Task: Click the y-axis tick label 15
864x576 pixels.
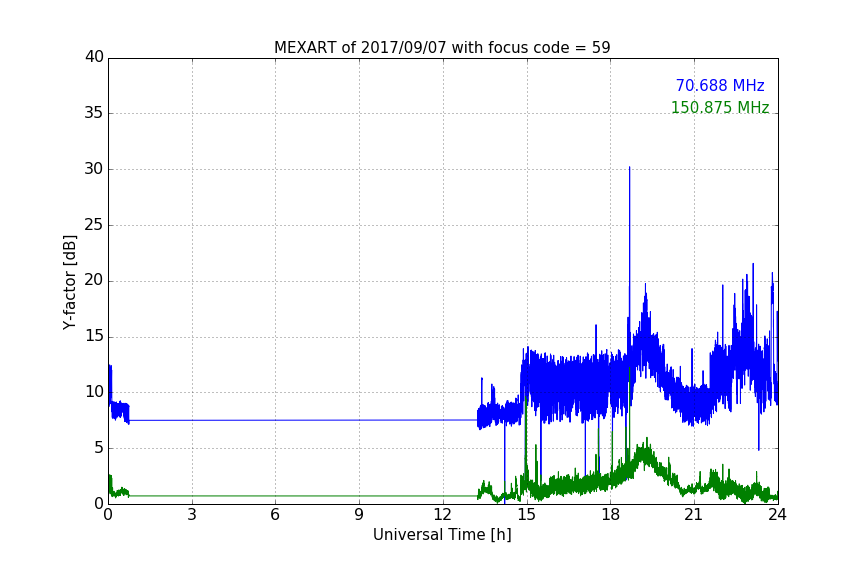Action: (94, 336)
